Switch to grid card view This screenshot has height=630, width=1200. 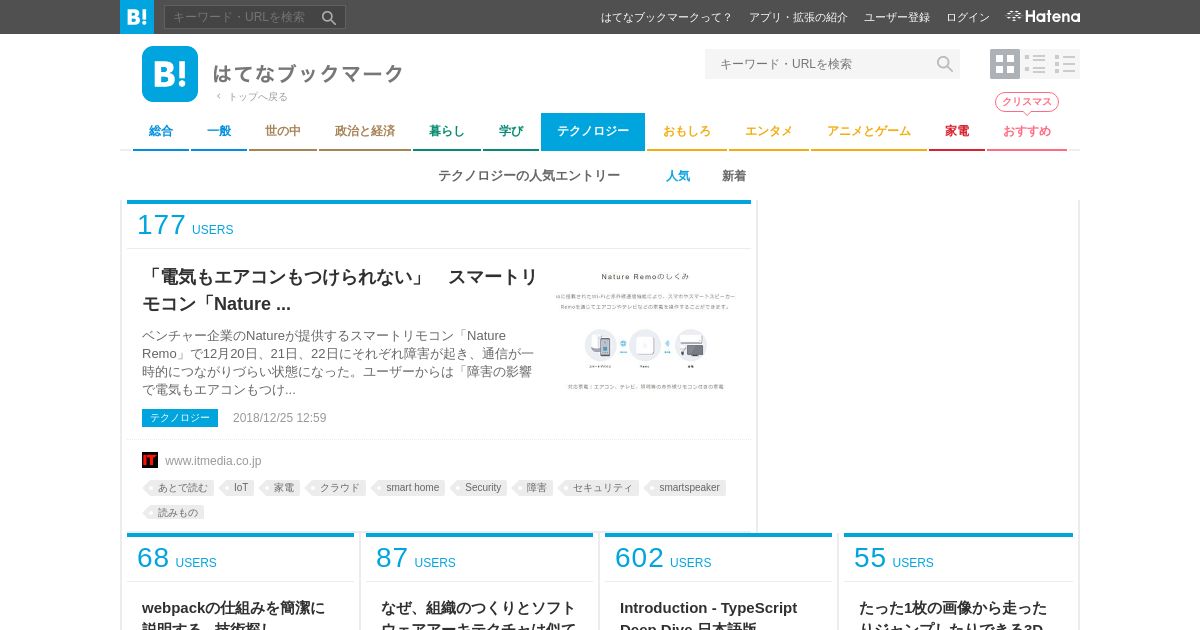pyautogui.click(x=1005, y=64)
